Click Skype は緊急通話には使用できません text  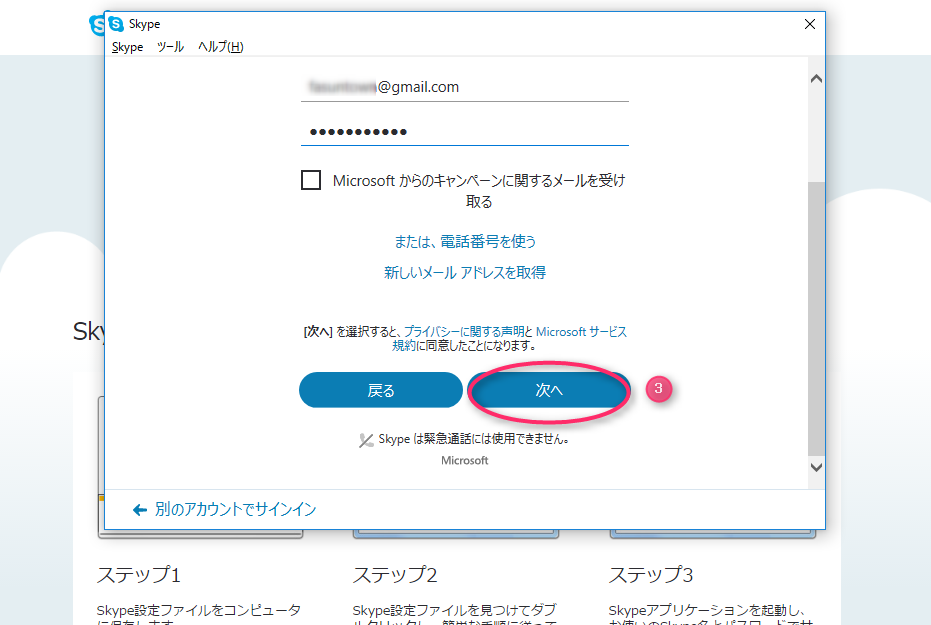tap(474, 439)
